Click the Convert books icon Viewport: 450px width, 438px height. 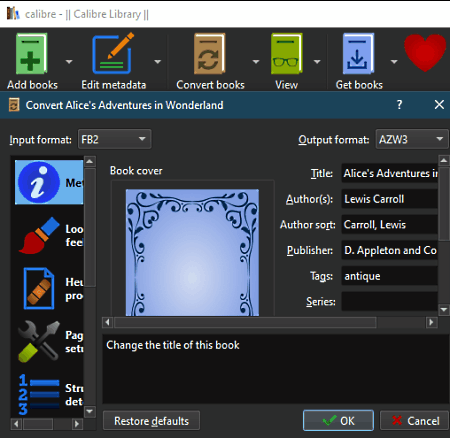pyautogui.click(x=210, y=54)
